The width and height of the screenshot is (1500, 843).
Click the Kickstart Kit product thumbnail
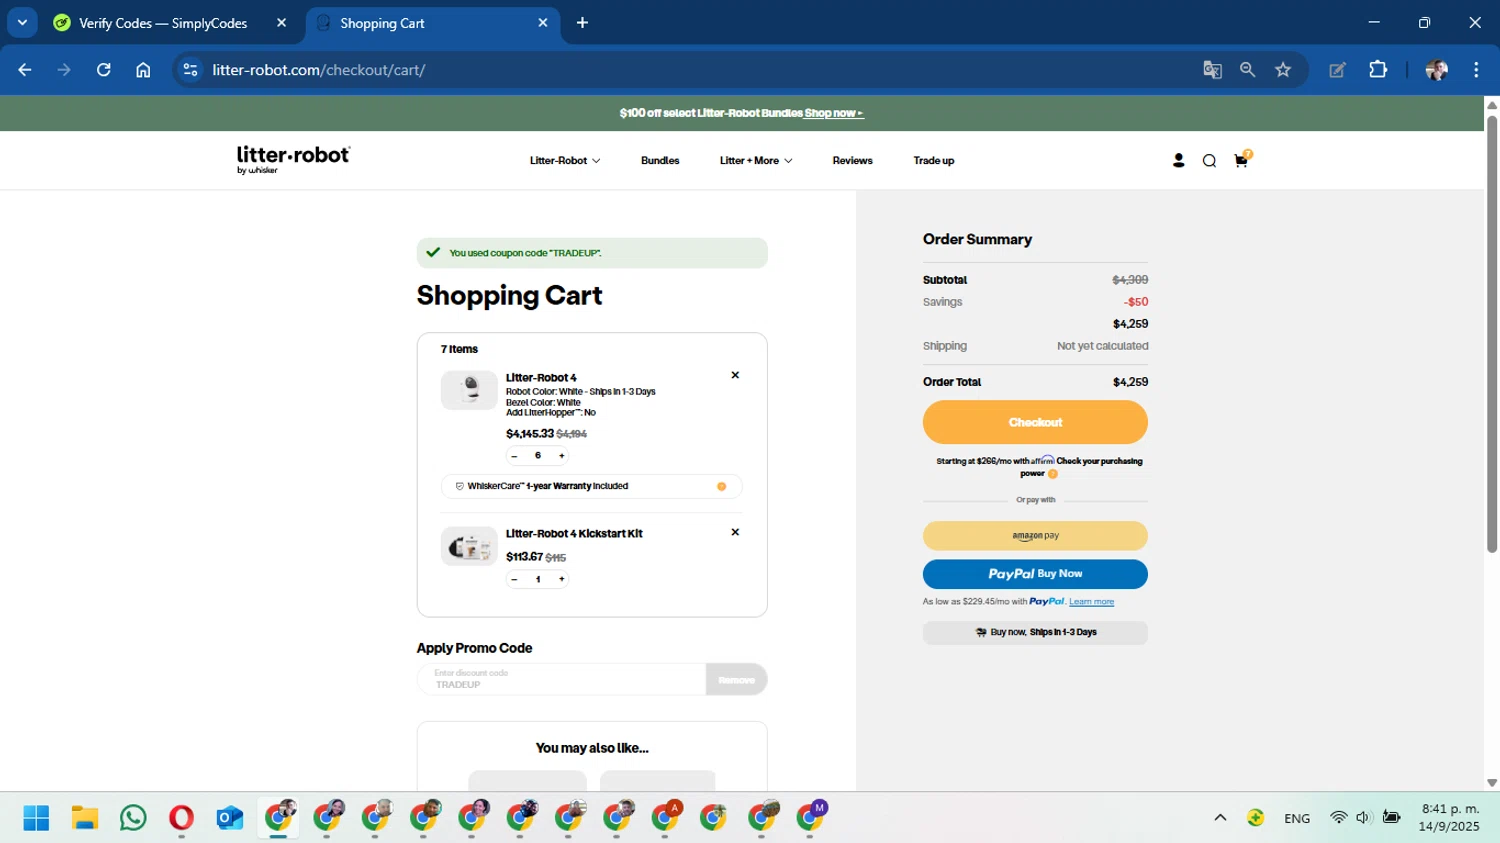coord(469,546)
